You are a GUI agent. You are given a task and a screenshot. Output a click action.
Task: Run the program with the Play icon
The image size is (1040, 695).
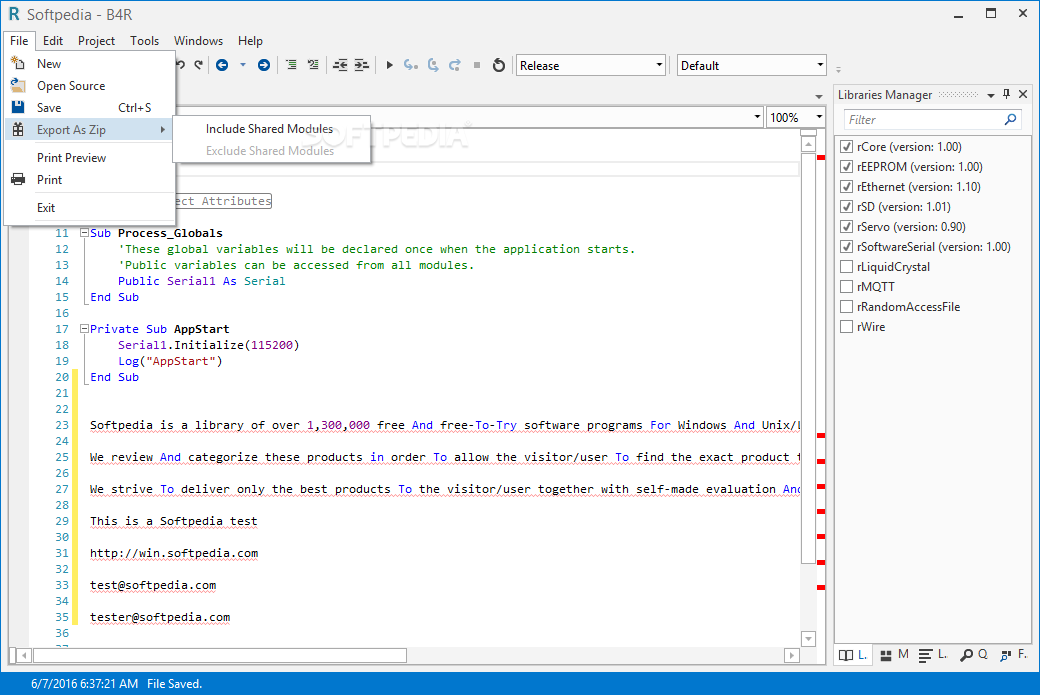click(389, 65)
